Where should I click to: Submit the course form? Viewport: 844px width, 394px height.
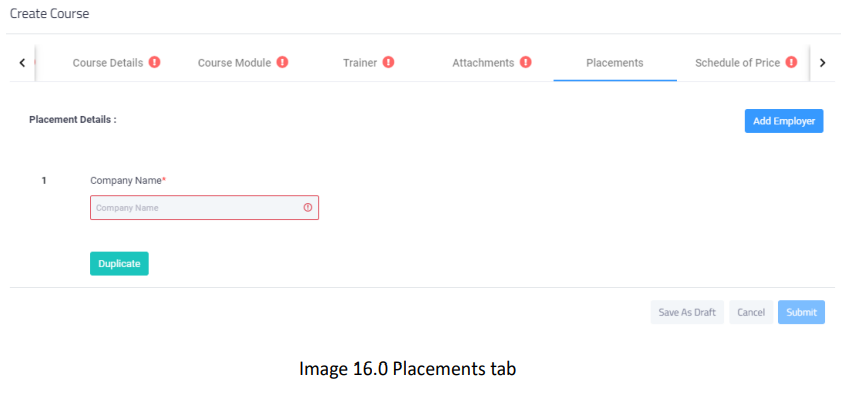pos(801,312)
